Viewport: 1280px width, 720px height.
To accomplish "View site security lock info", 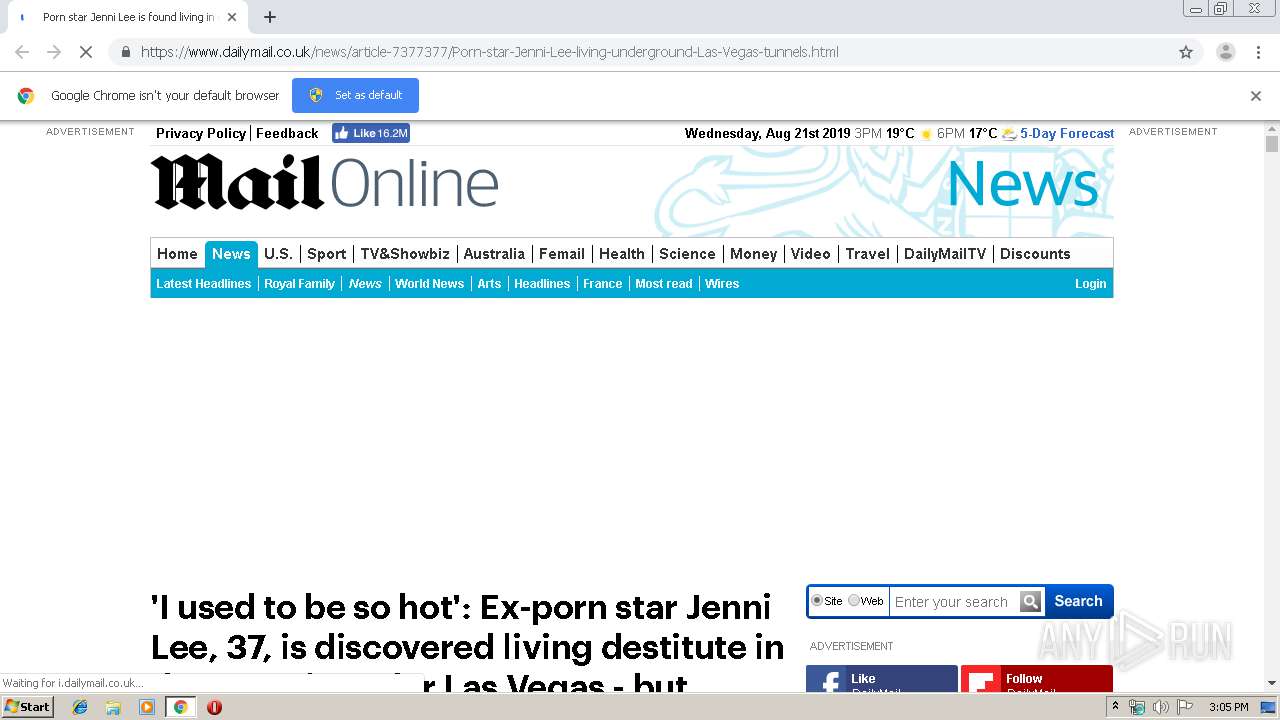I will [124, 52].
